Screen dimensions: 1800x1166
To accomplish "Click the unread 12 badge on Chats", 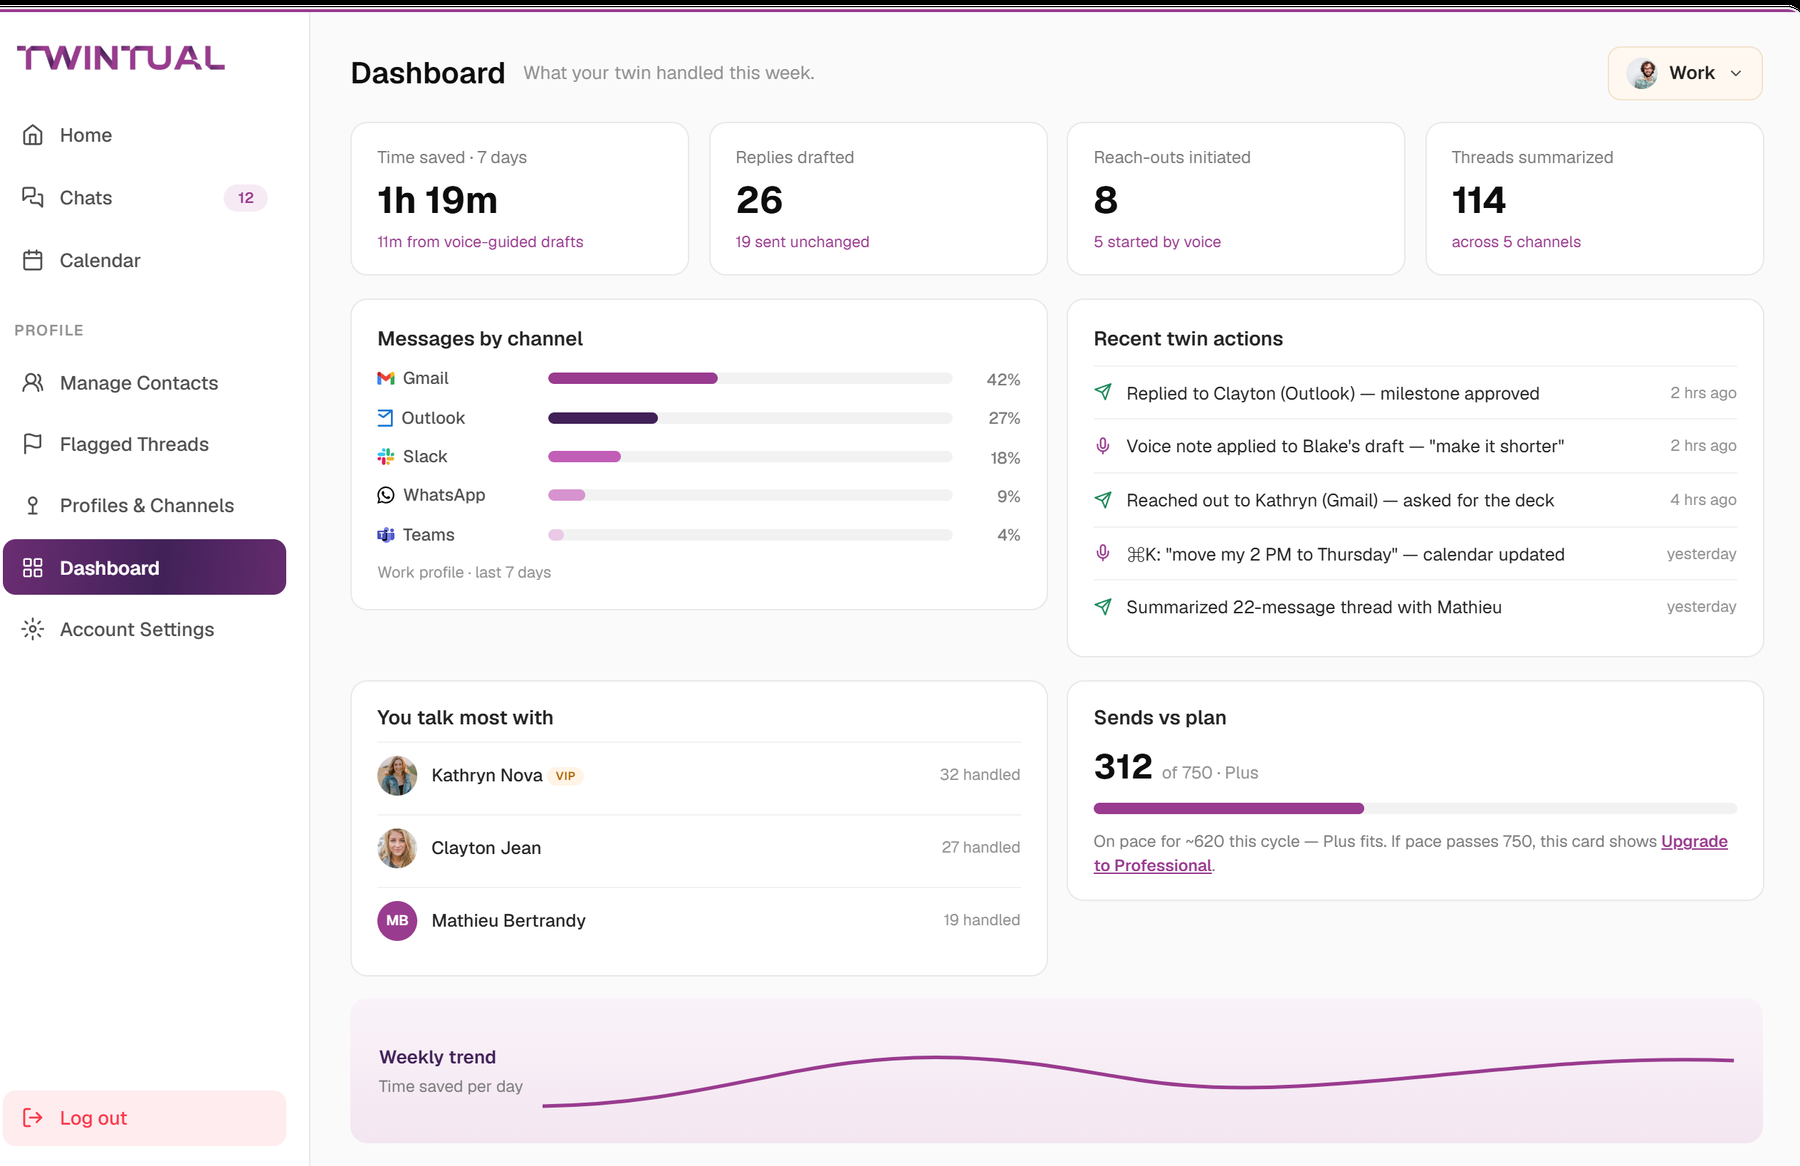I will [x=246, y=198].
